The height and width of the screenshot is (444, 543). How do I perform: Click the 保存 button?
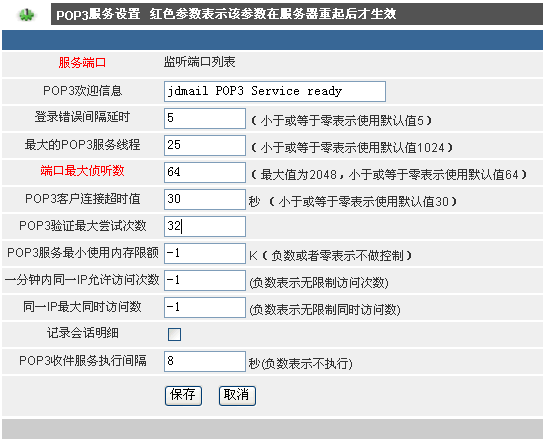coord(183,396)
